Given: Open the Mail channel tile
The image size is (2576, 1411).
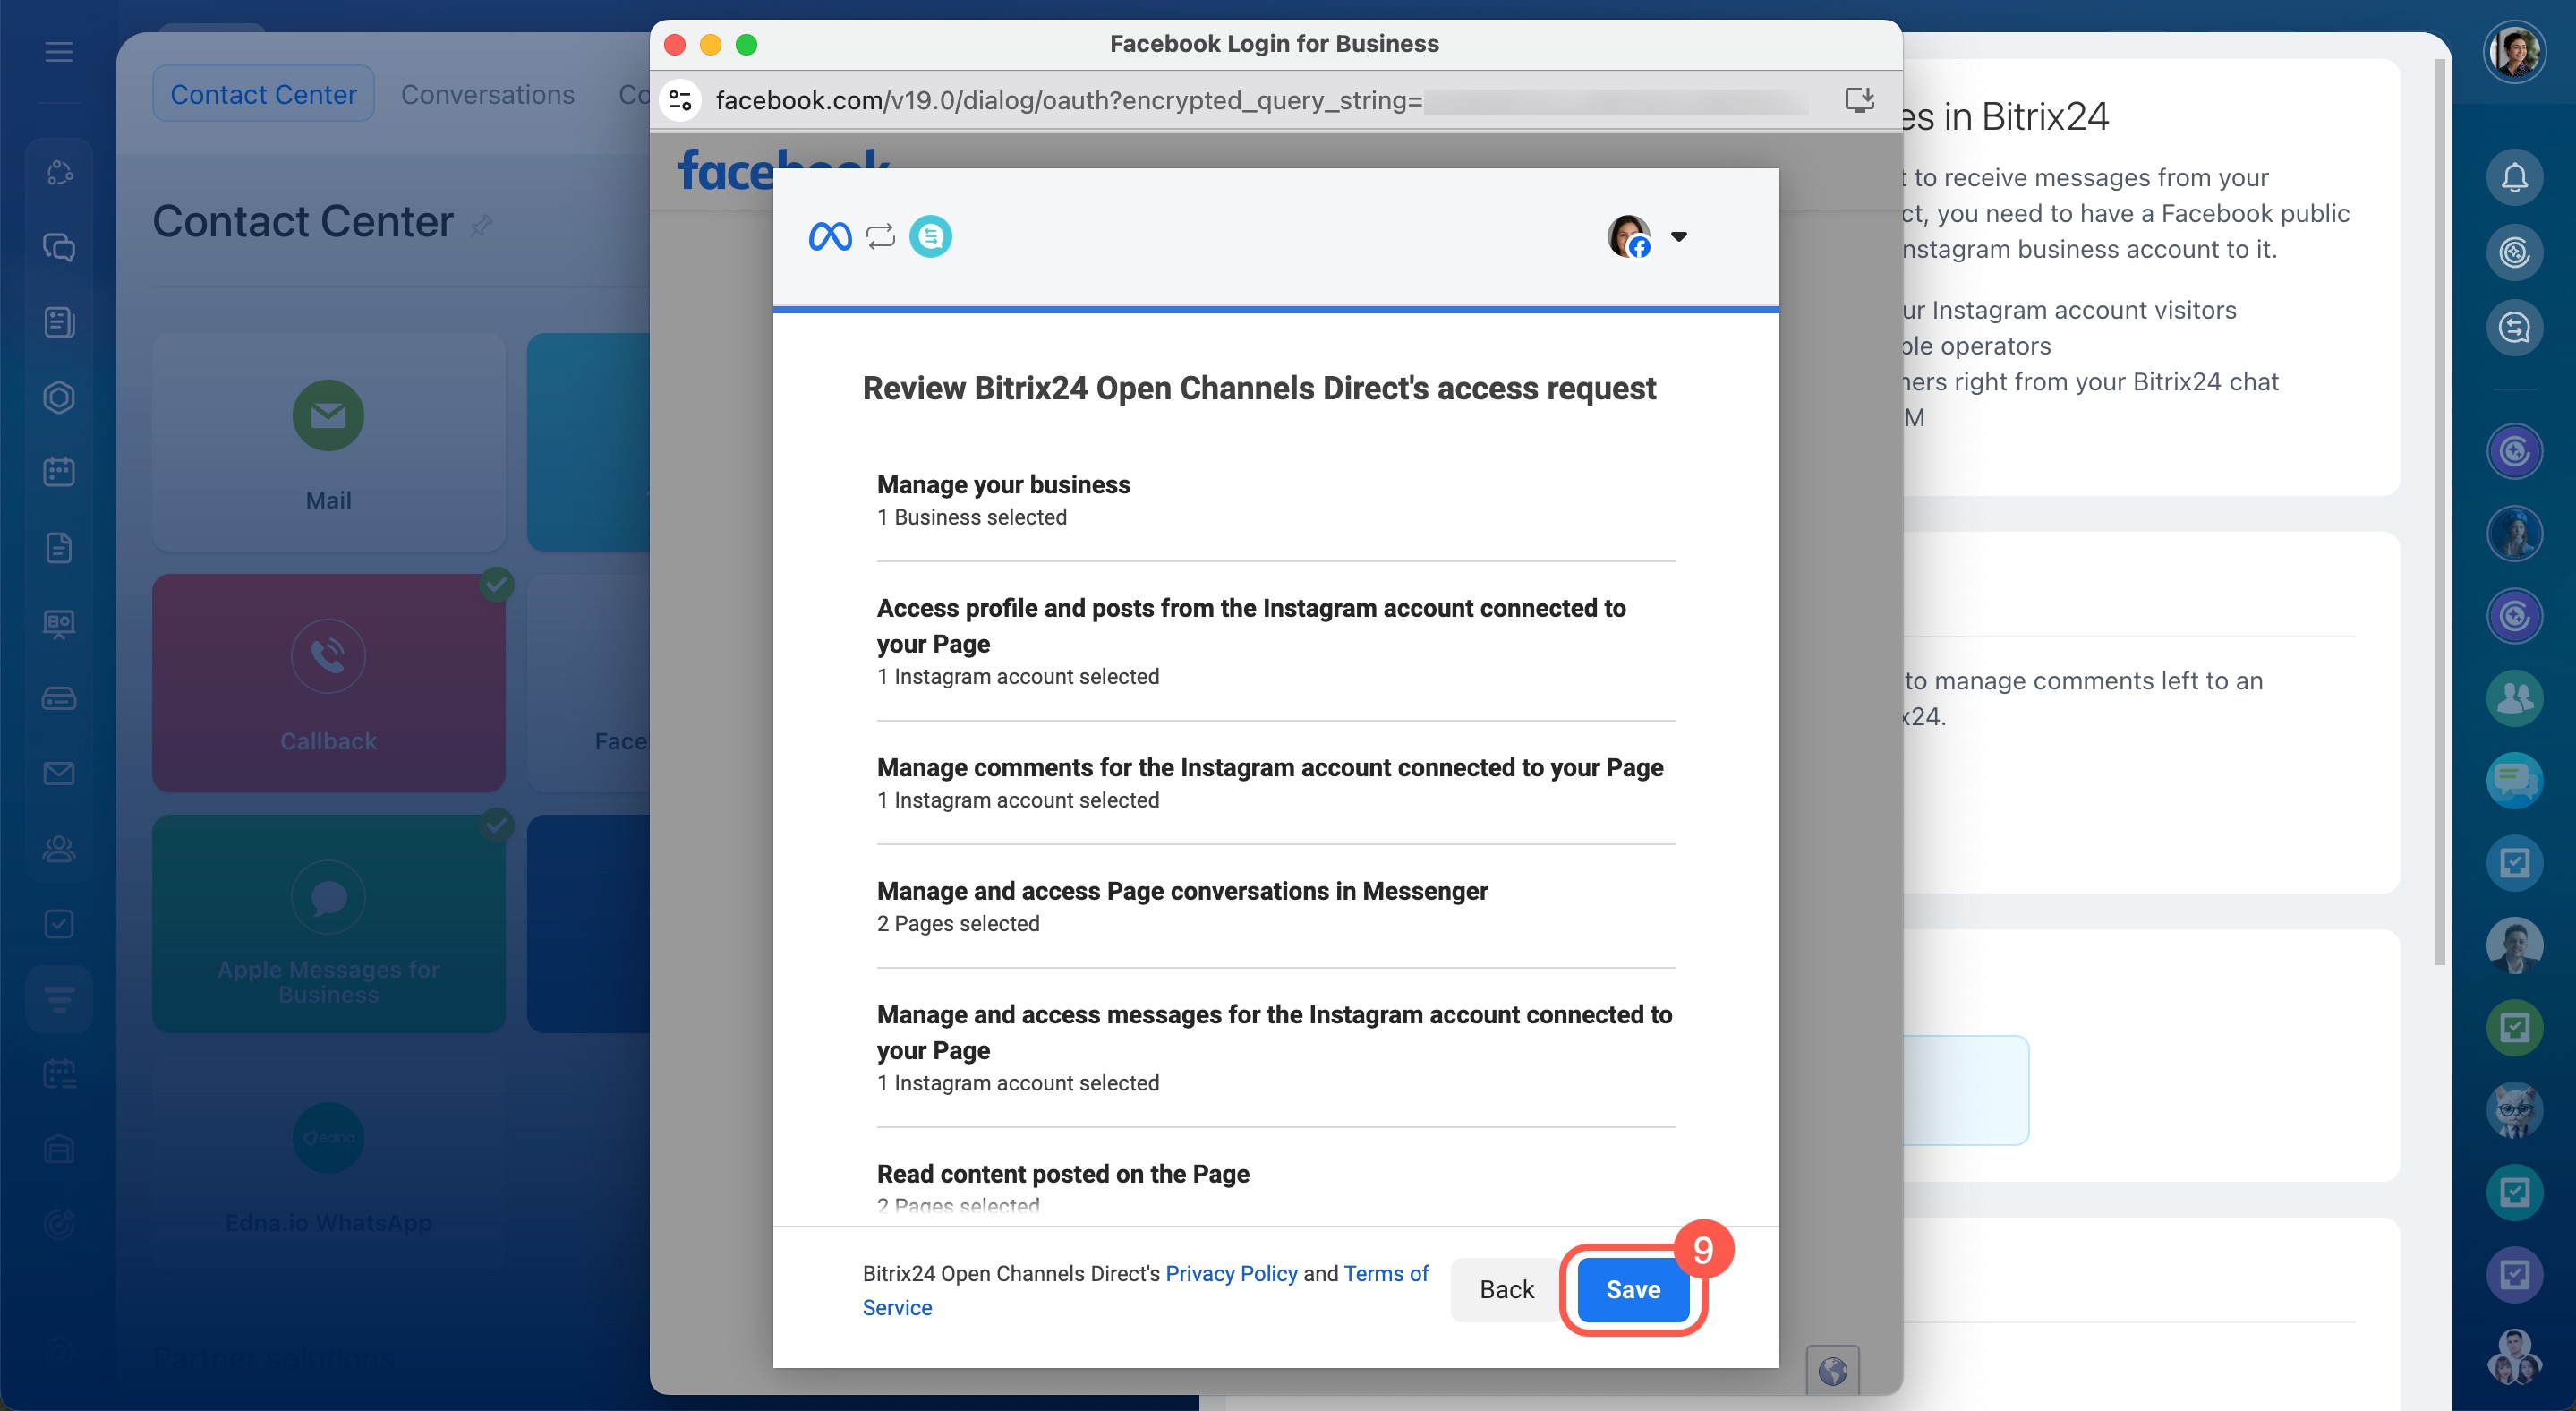Looking at the screenshot, I should pos(328,442).
